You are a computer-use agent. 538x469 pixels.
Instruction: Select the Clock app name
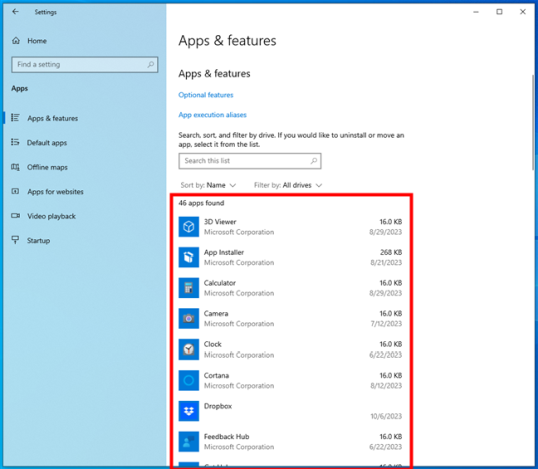213,344
